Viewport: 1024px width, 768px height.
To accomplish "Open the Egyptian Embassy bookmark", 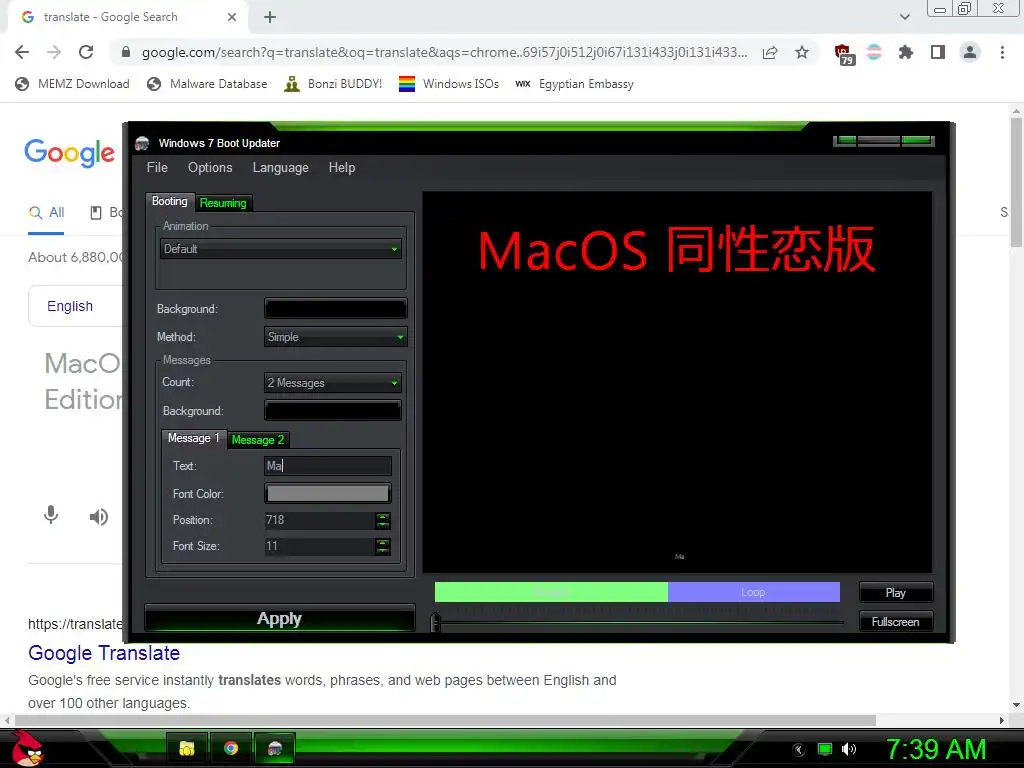I will click(x=574, y=84).
